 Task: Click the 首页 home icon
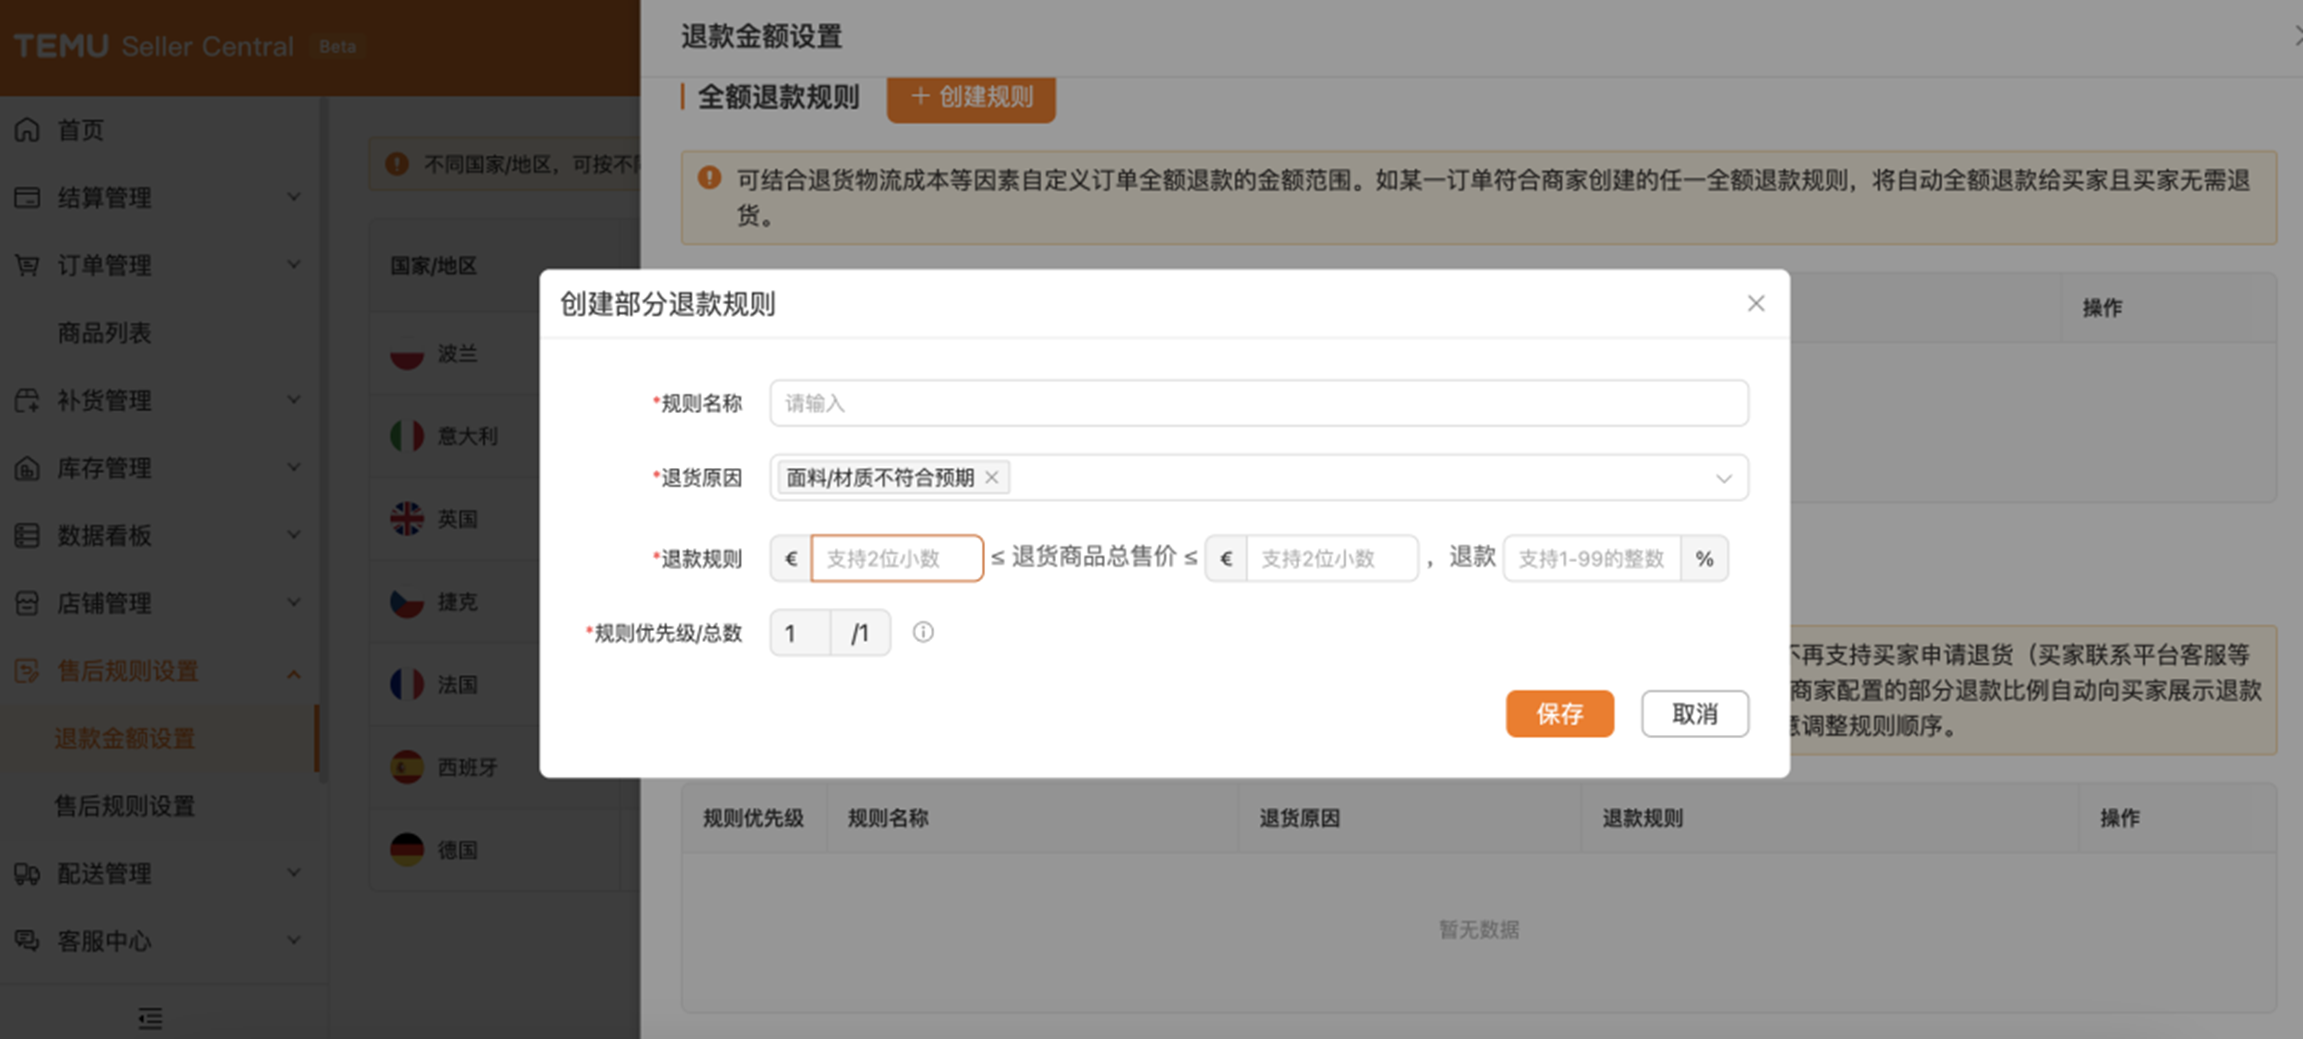coord(27,129)
